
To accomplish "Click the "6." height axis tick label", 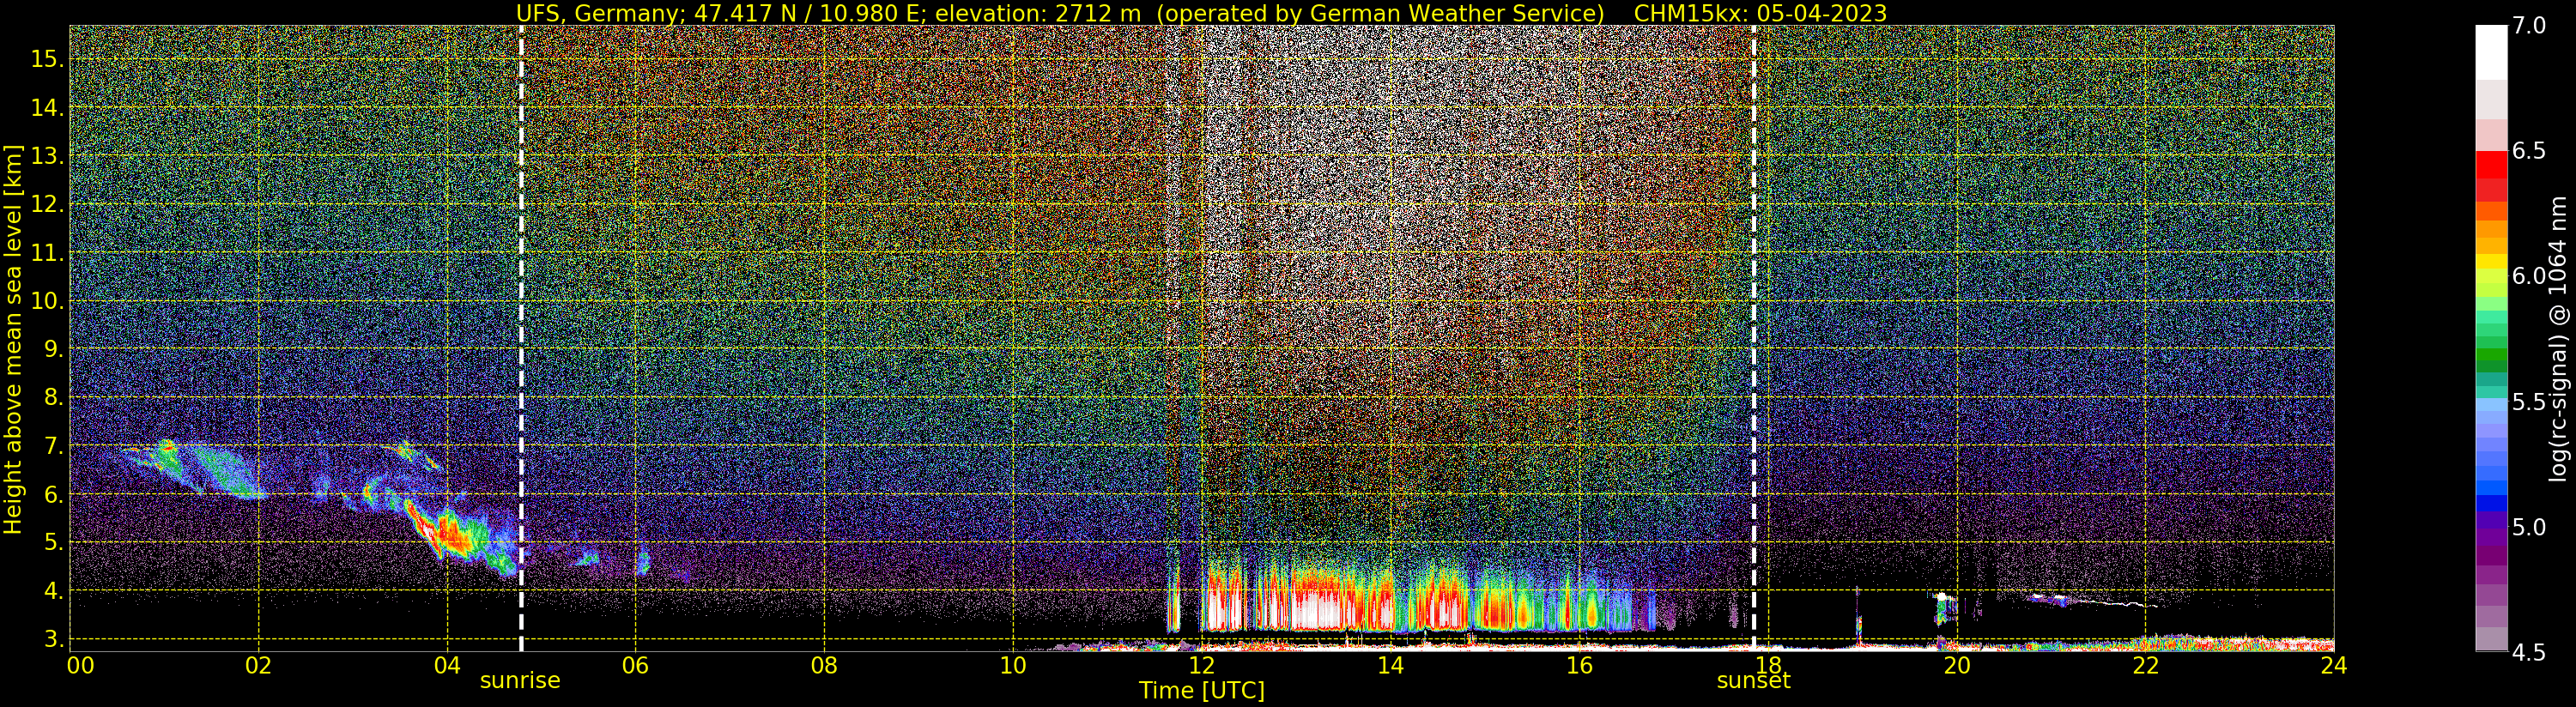I will click(x=55, y=494).
